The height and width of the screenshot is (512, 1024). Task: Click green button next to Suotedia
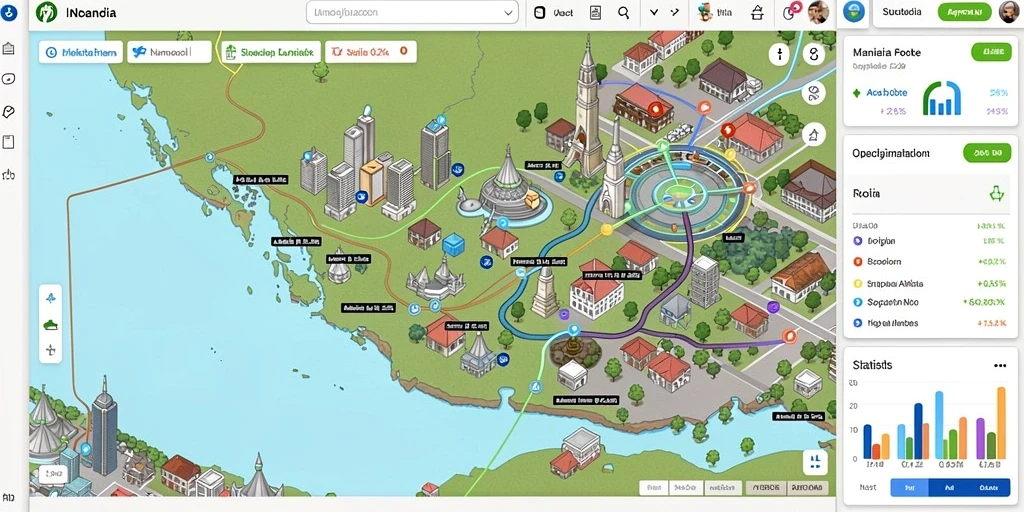pos(965,12)
